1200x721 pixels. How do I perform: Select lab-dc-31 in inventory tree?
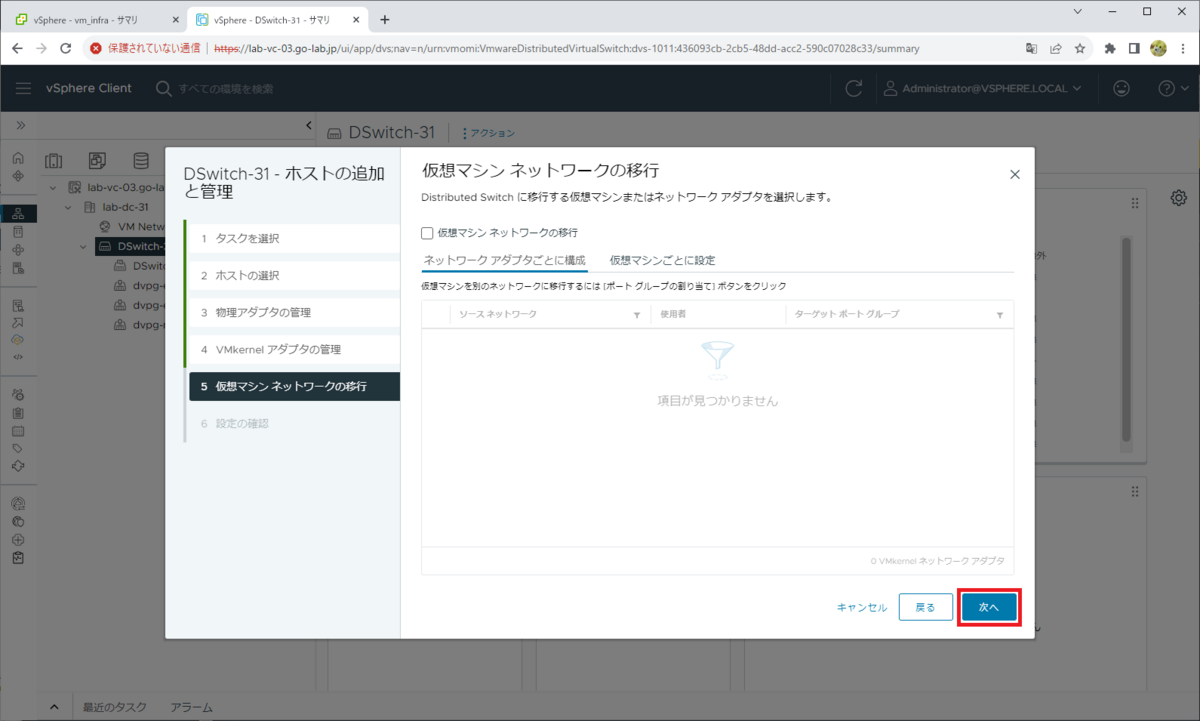pos(125,207)
